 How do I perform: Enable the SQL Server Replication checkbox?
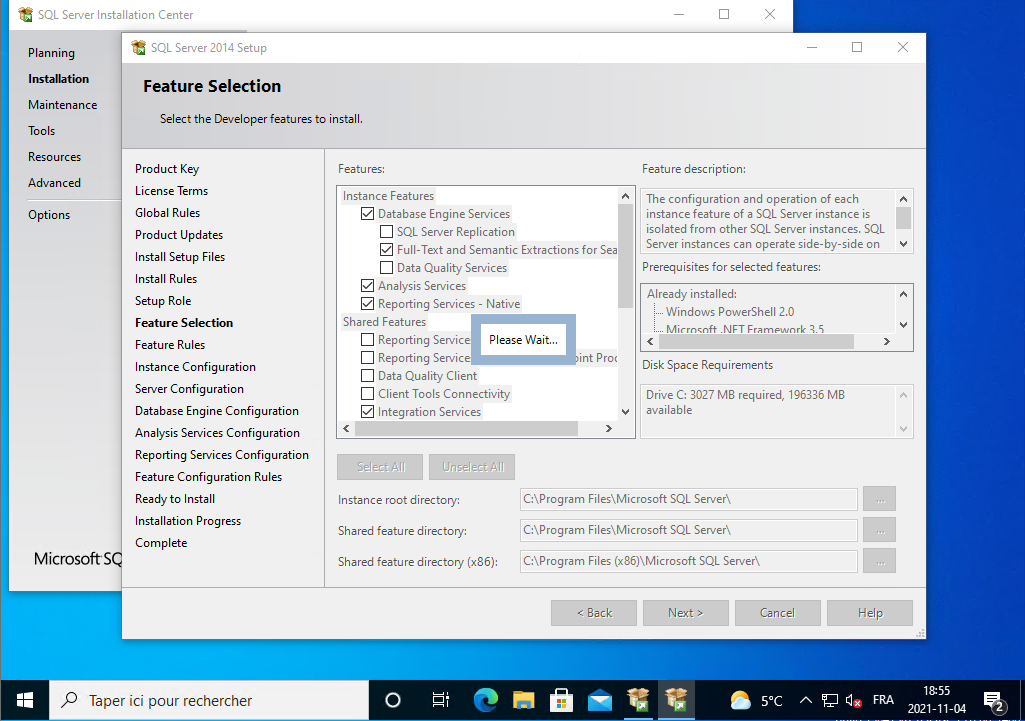pos(387,232)
